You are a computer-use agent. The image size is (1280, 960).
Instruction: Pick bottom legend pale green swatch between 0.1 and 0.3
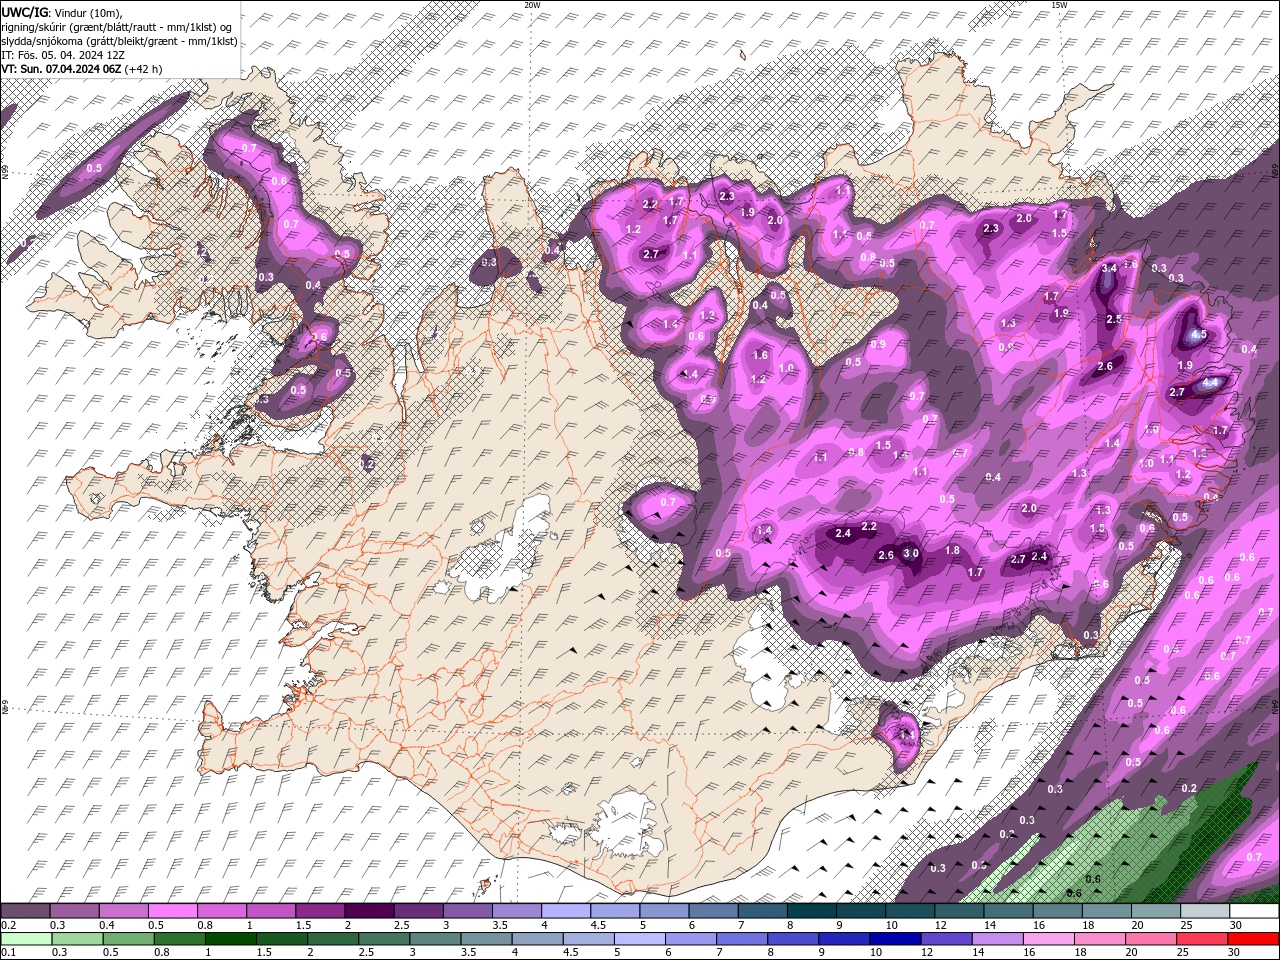(x=25, y=939)
